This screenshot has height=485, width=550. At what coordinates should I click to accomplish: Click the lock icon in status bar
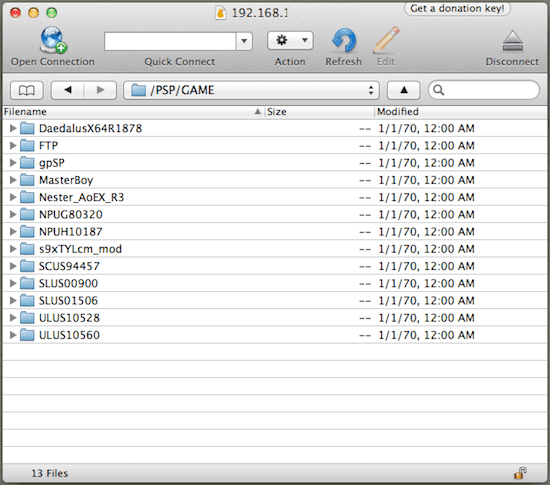(x=520, y=473)
